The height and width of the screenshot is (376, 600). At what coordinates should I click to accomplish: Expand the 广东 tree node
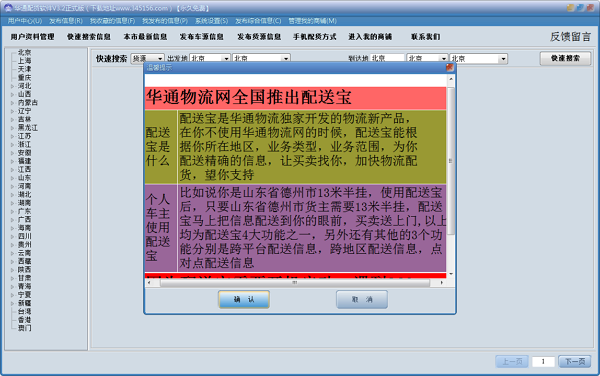12,211
